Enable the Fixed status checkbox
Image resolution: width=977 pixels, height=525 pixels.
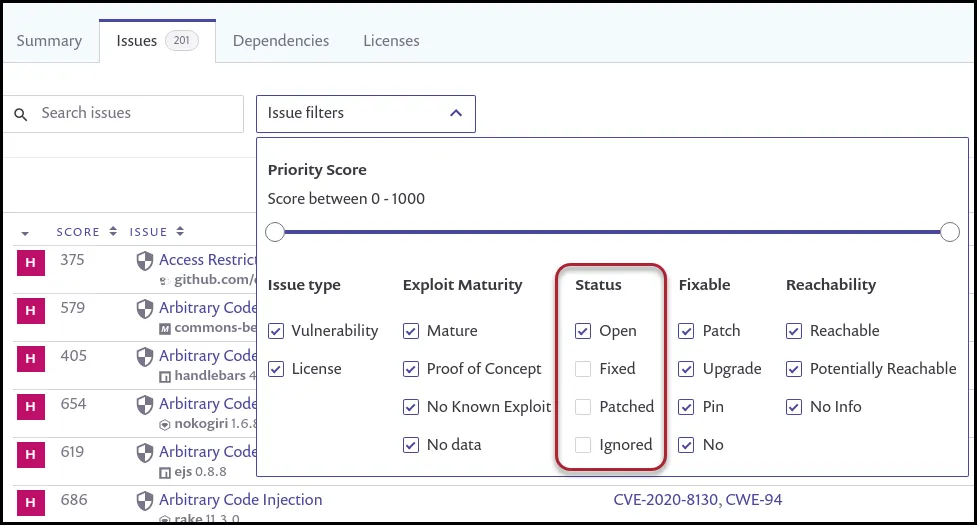coord(583,369)
